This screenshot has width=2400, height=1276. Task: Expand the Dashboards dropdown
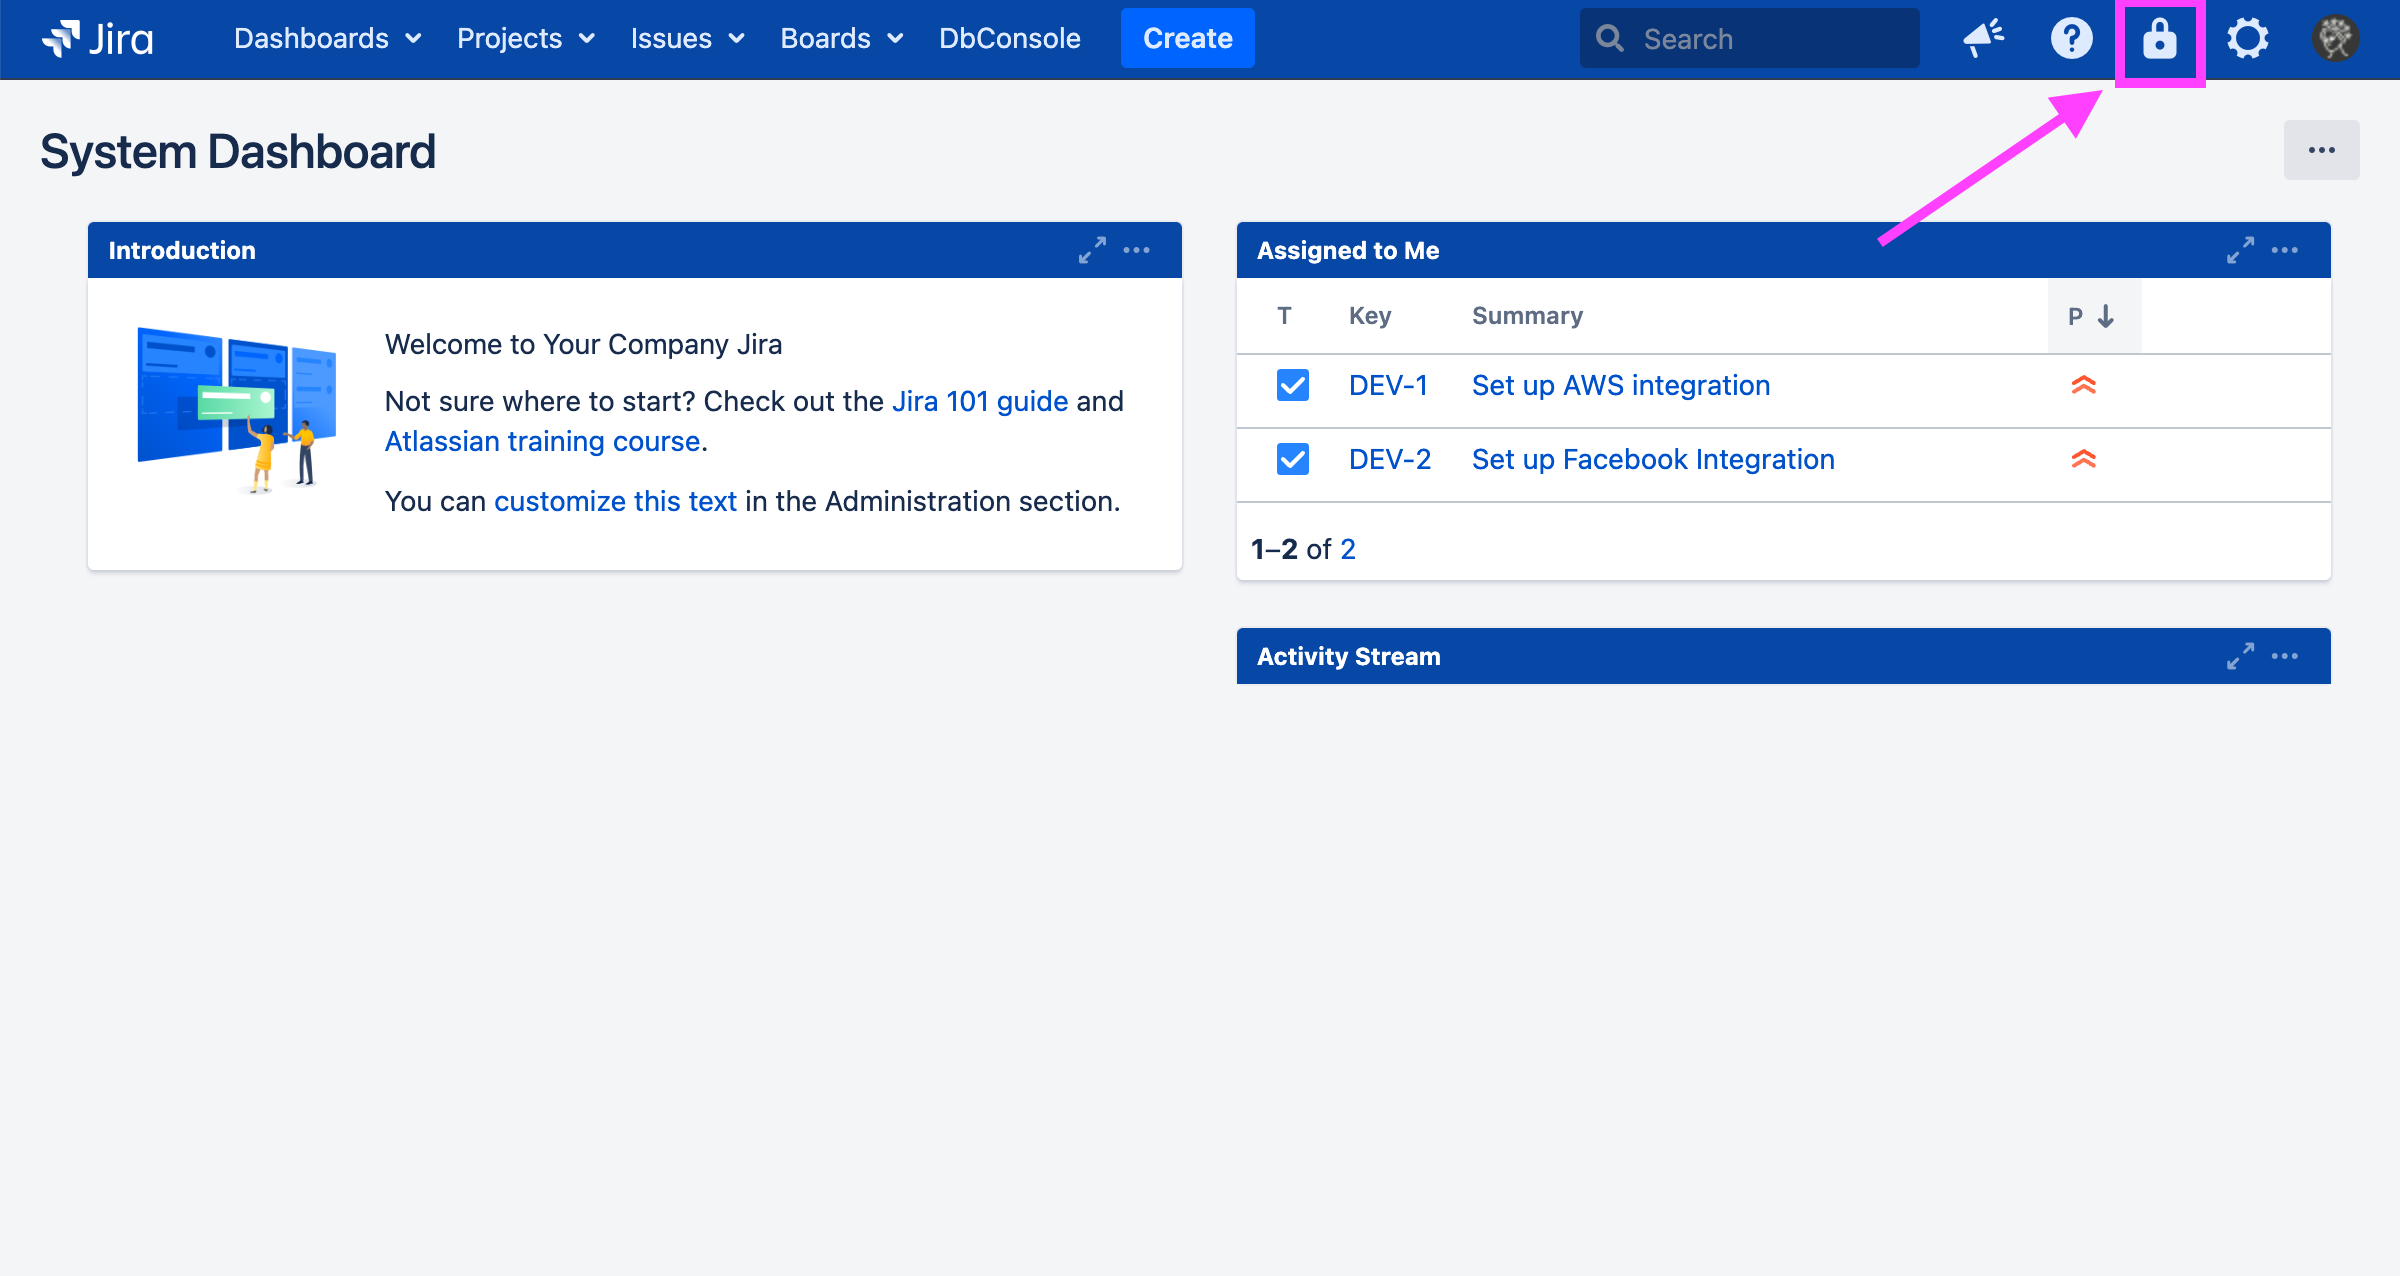327,39
